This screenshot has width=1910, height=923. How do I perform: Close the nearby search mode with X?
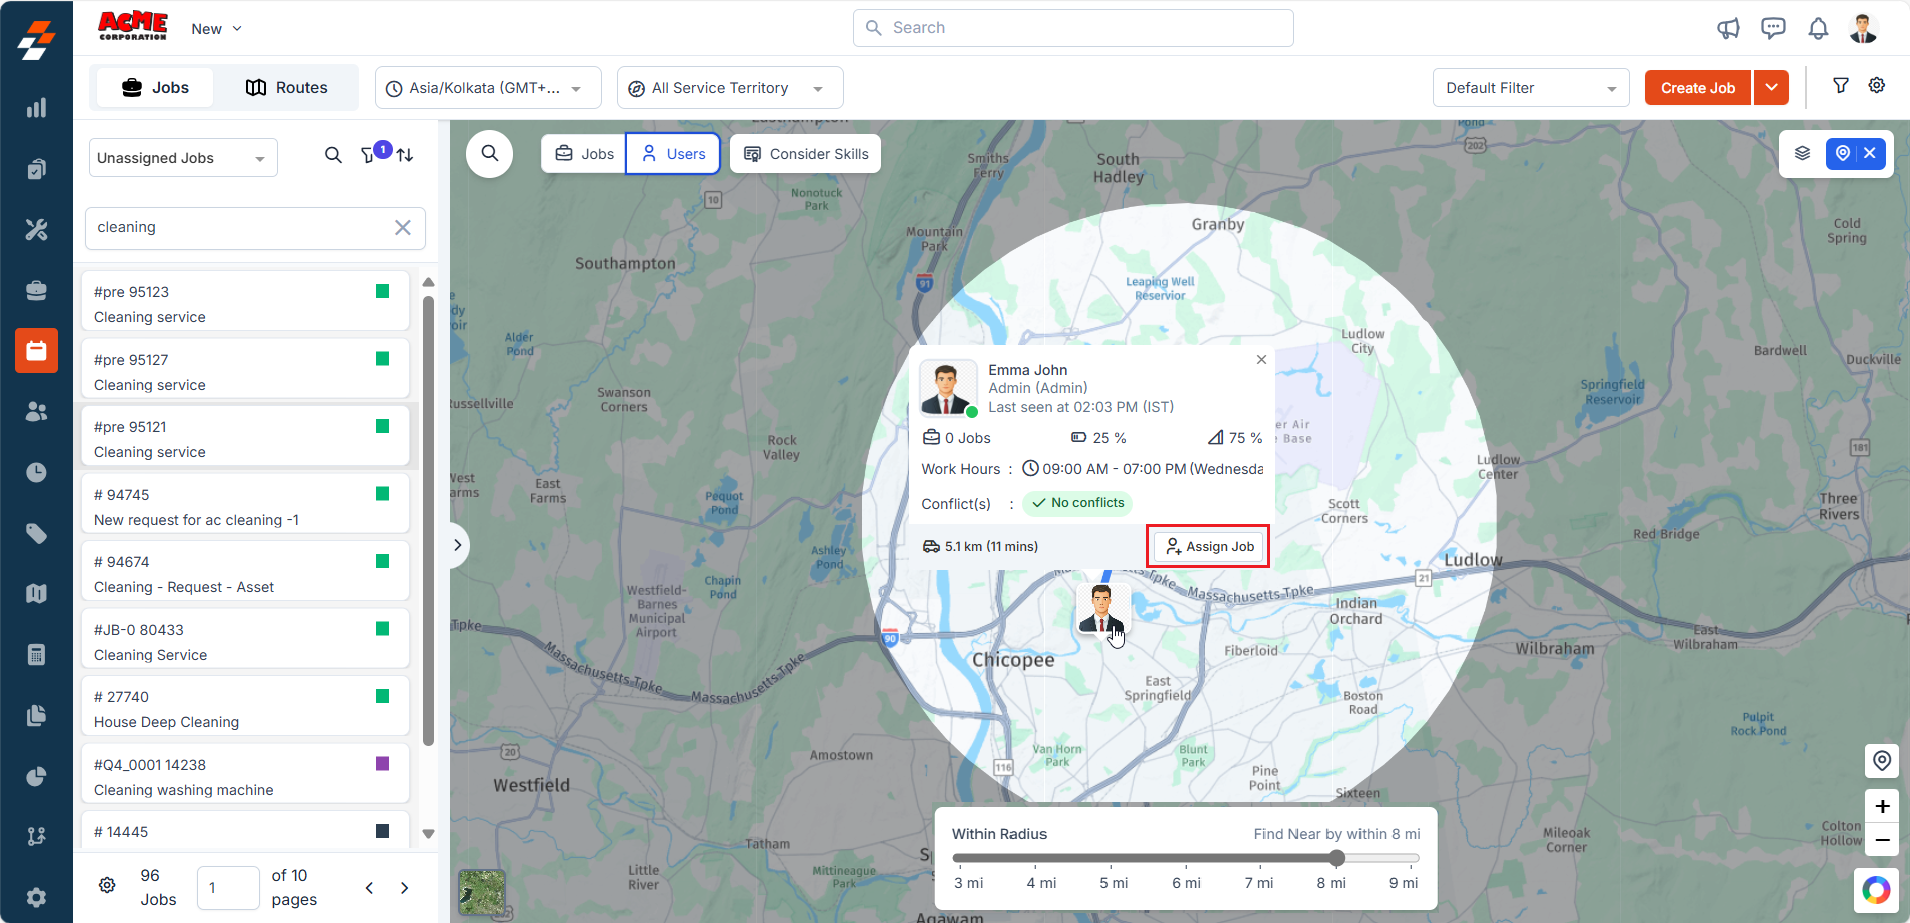pyautogui.click(x=1870, y=153)
